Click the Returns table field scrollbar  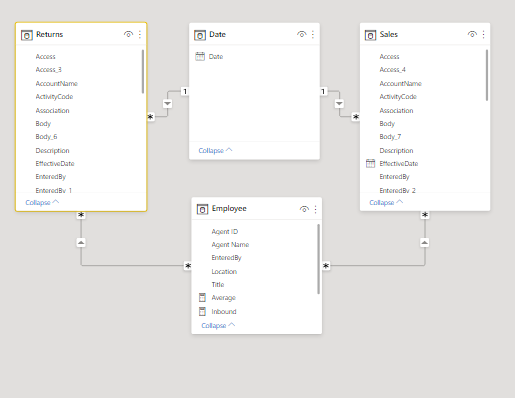[143, 72]
